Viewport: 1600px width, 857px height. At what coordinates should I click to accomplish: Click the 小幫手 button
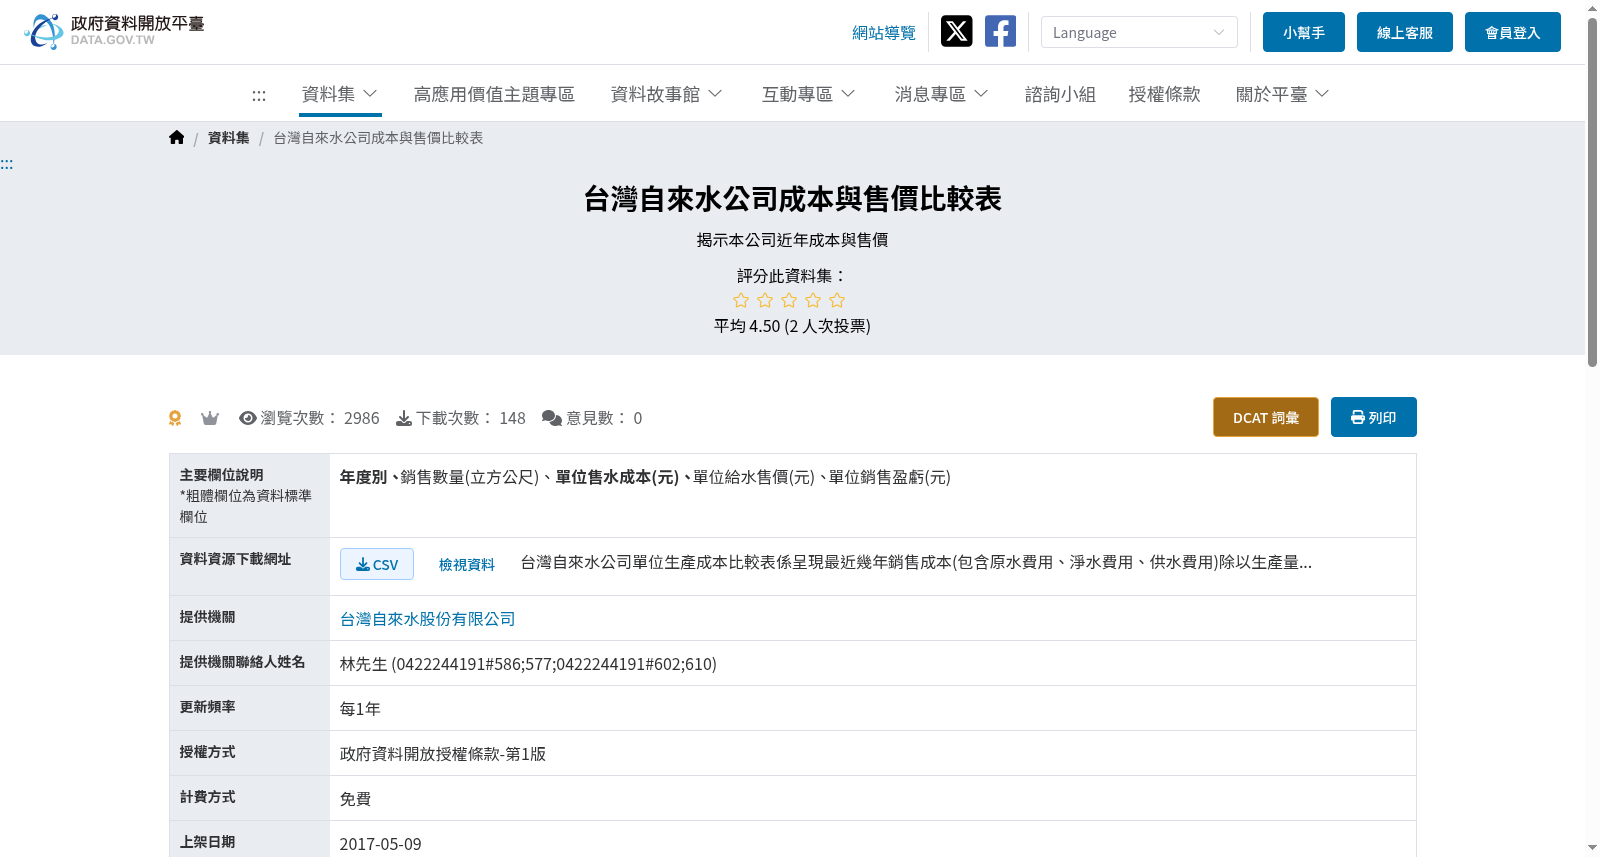(1304, 32)
